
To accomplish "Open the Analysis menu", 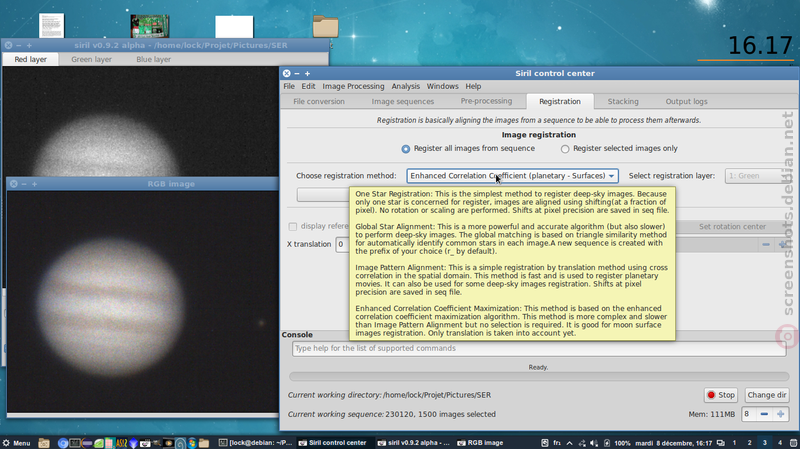I will 406,86.
